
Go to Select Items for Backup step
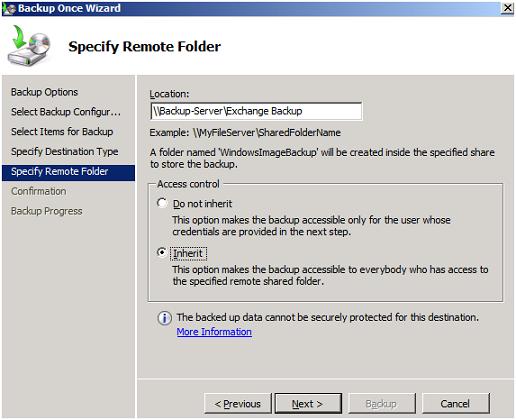point(62,132)
